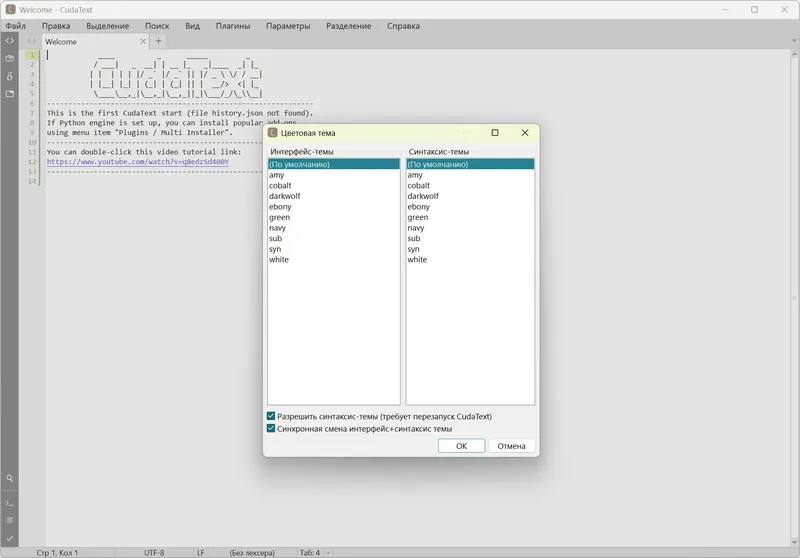Open the tab list dropdown arrow at top right
This screenshot has height=558, width=800.
[x=794, y=41]
